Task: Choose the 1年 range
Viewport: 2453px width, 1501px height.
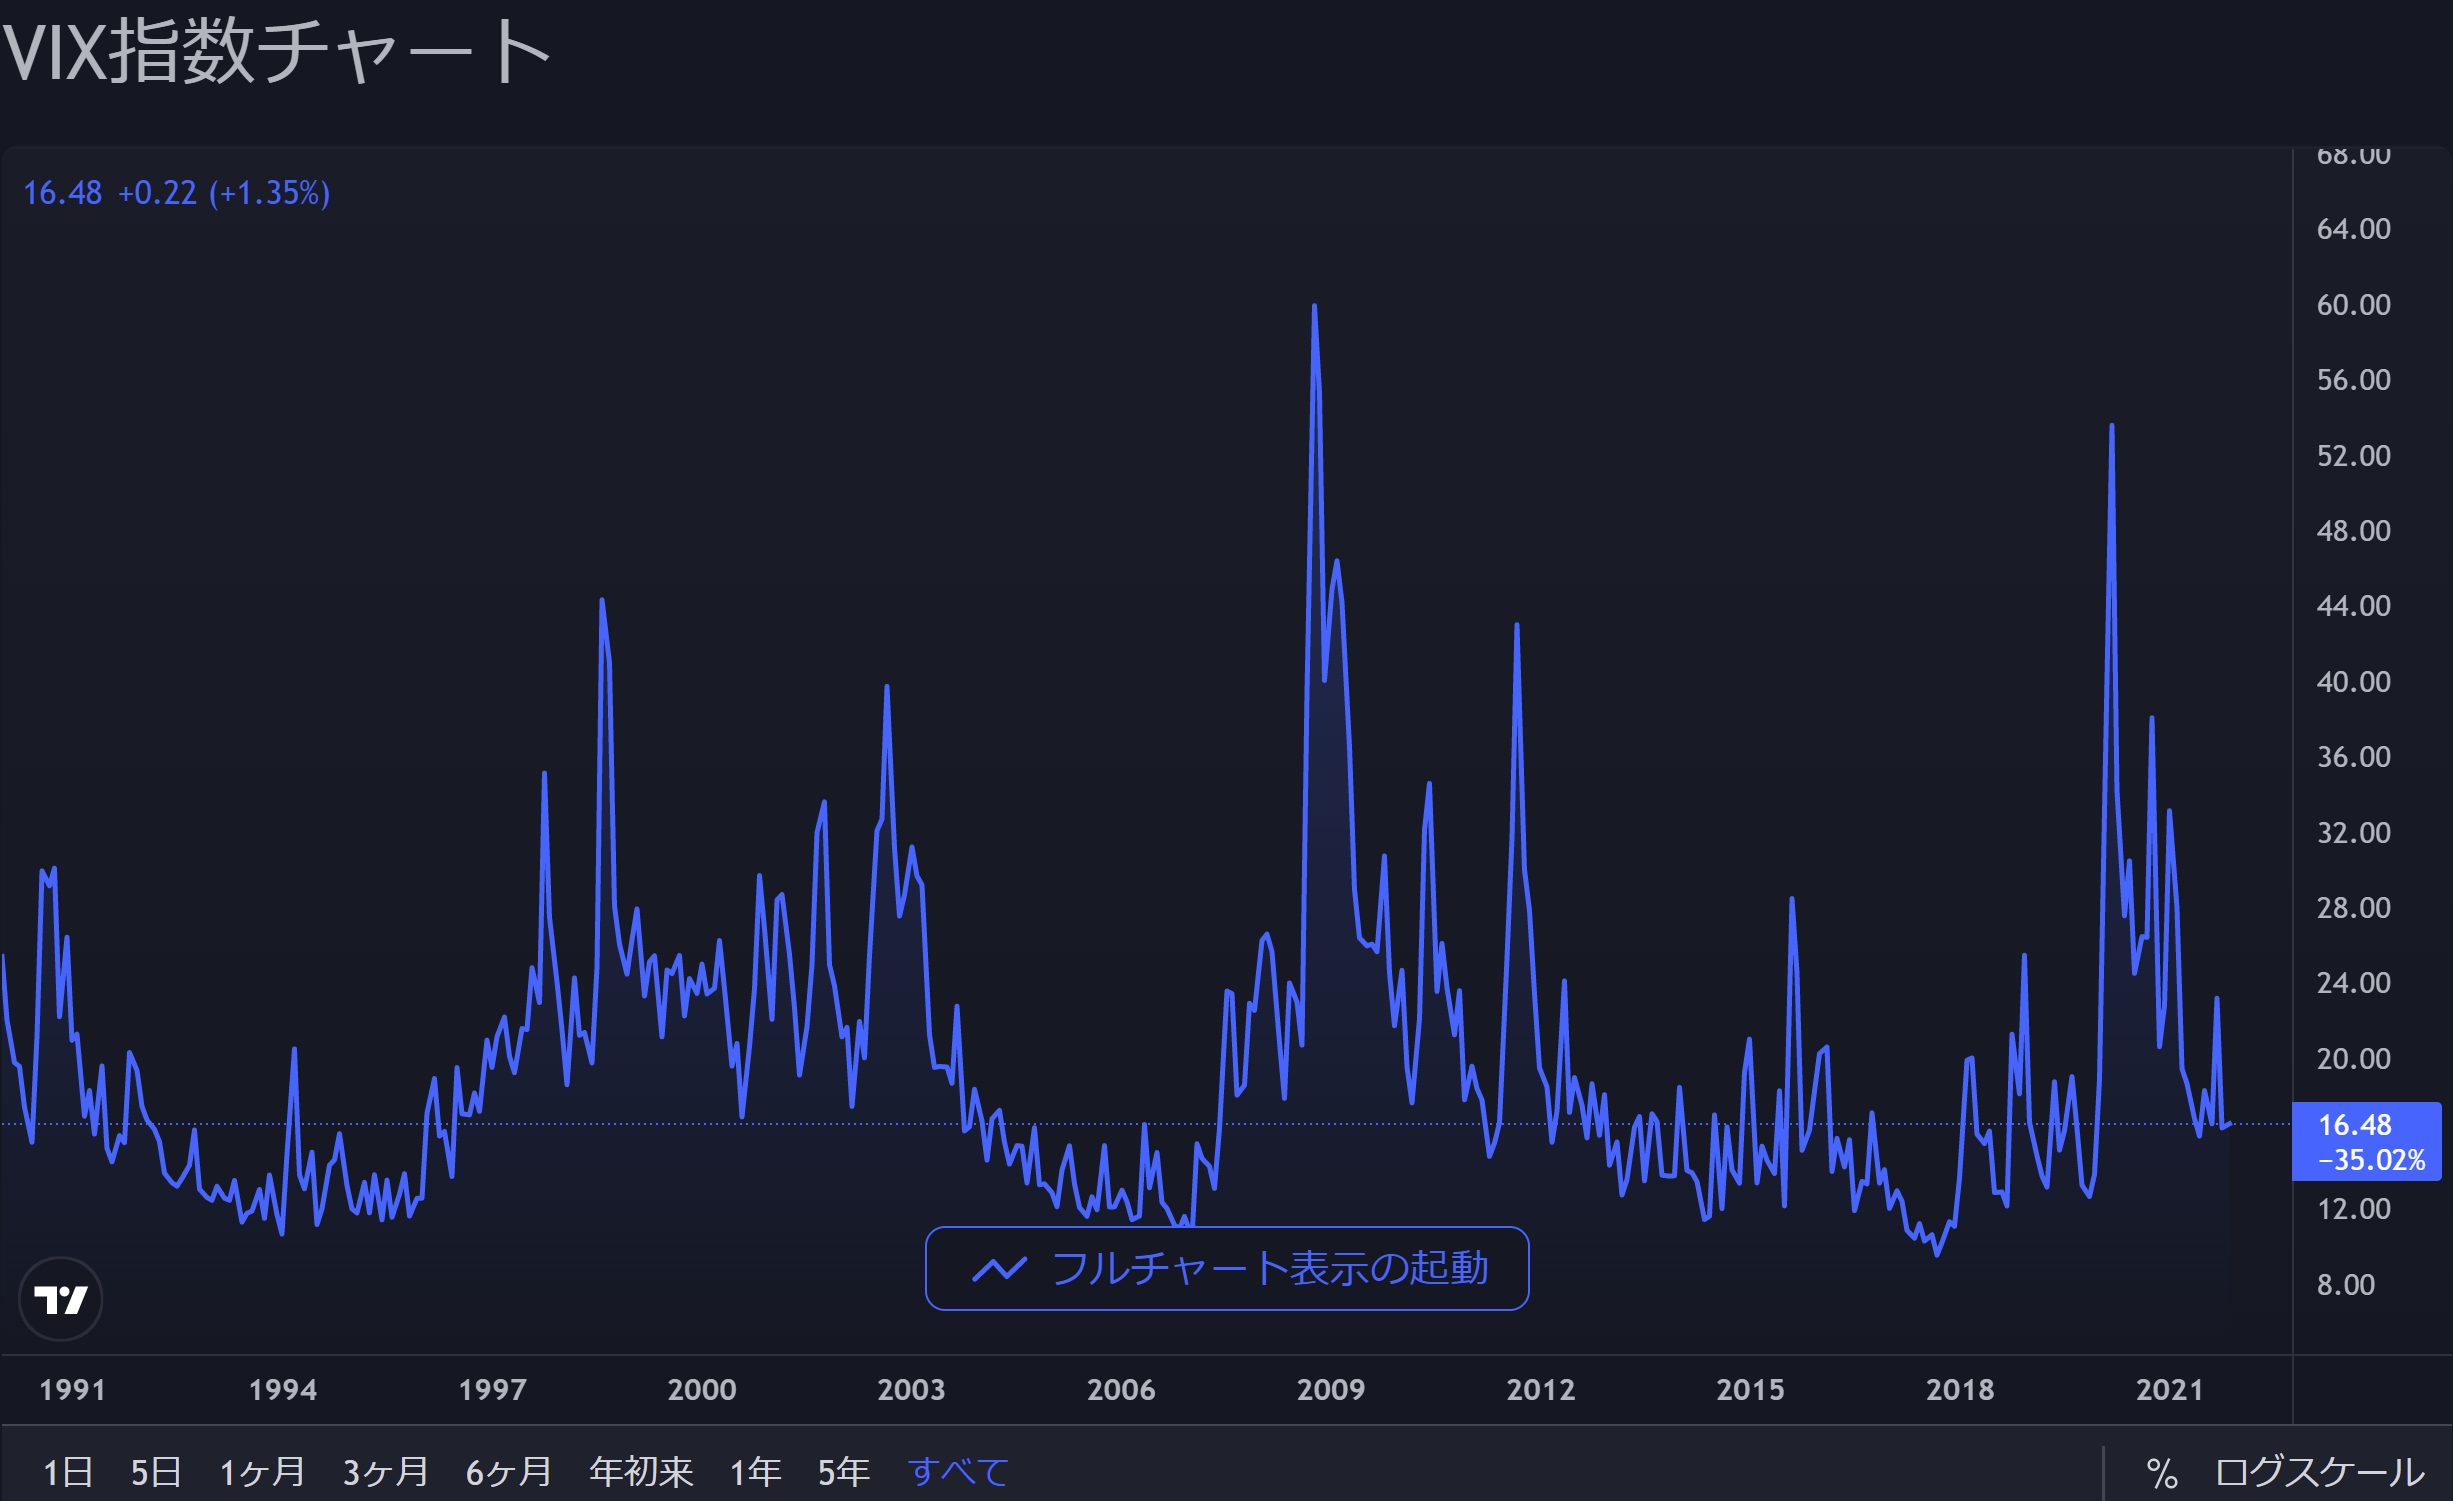Action: 755,1472
